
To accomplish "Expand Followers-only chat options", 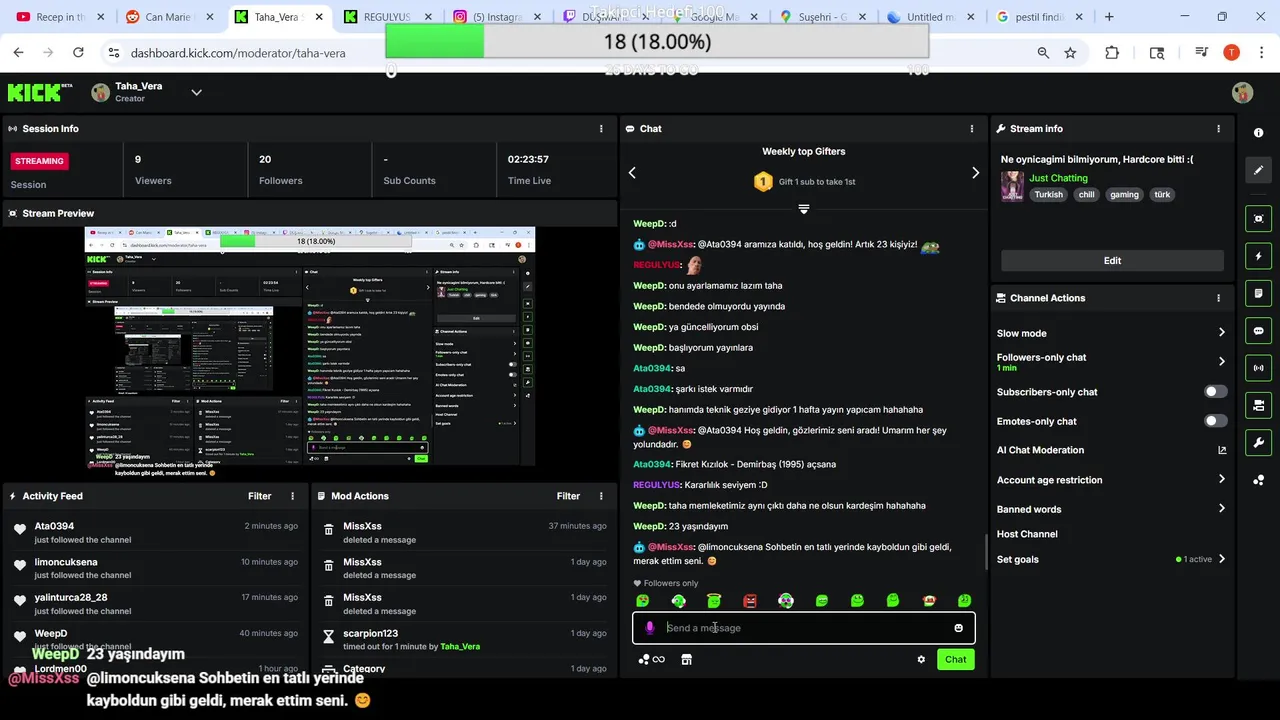I will 1221,361.
